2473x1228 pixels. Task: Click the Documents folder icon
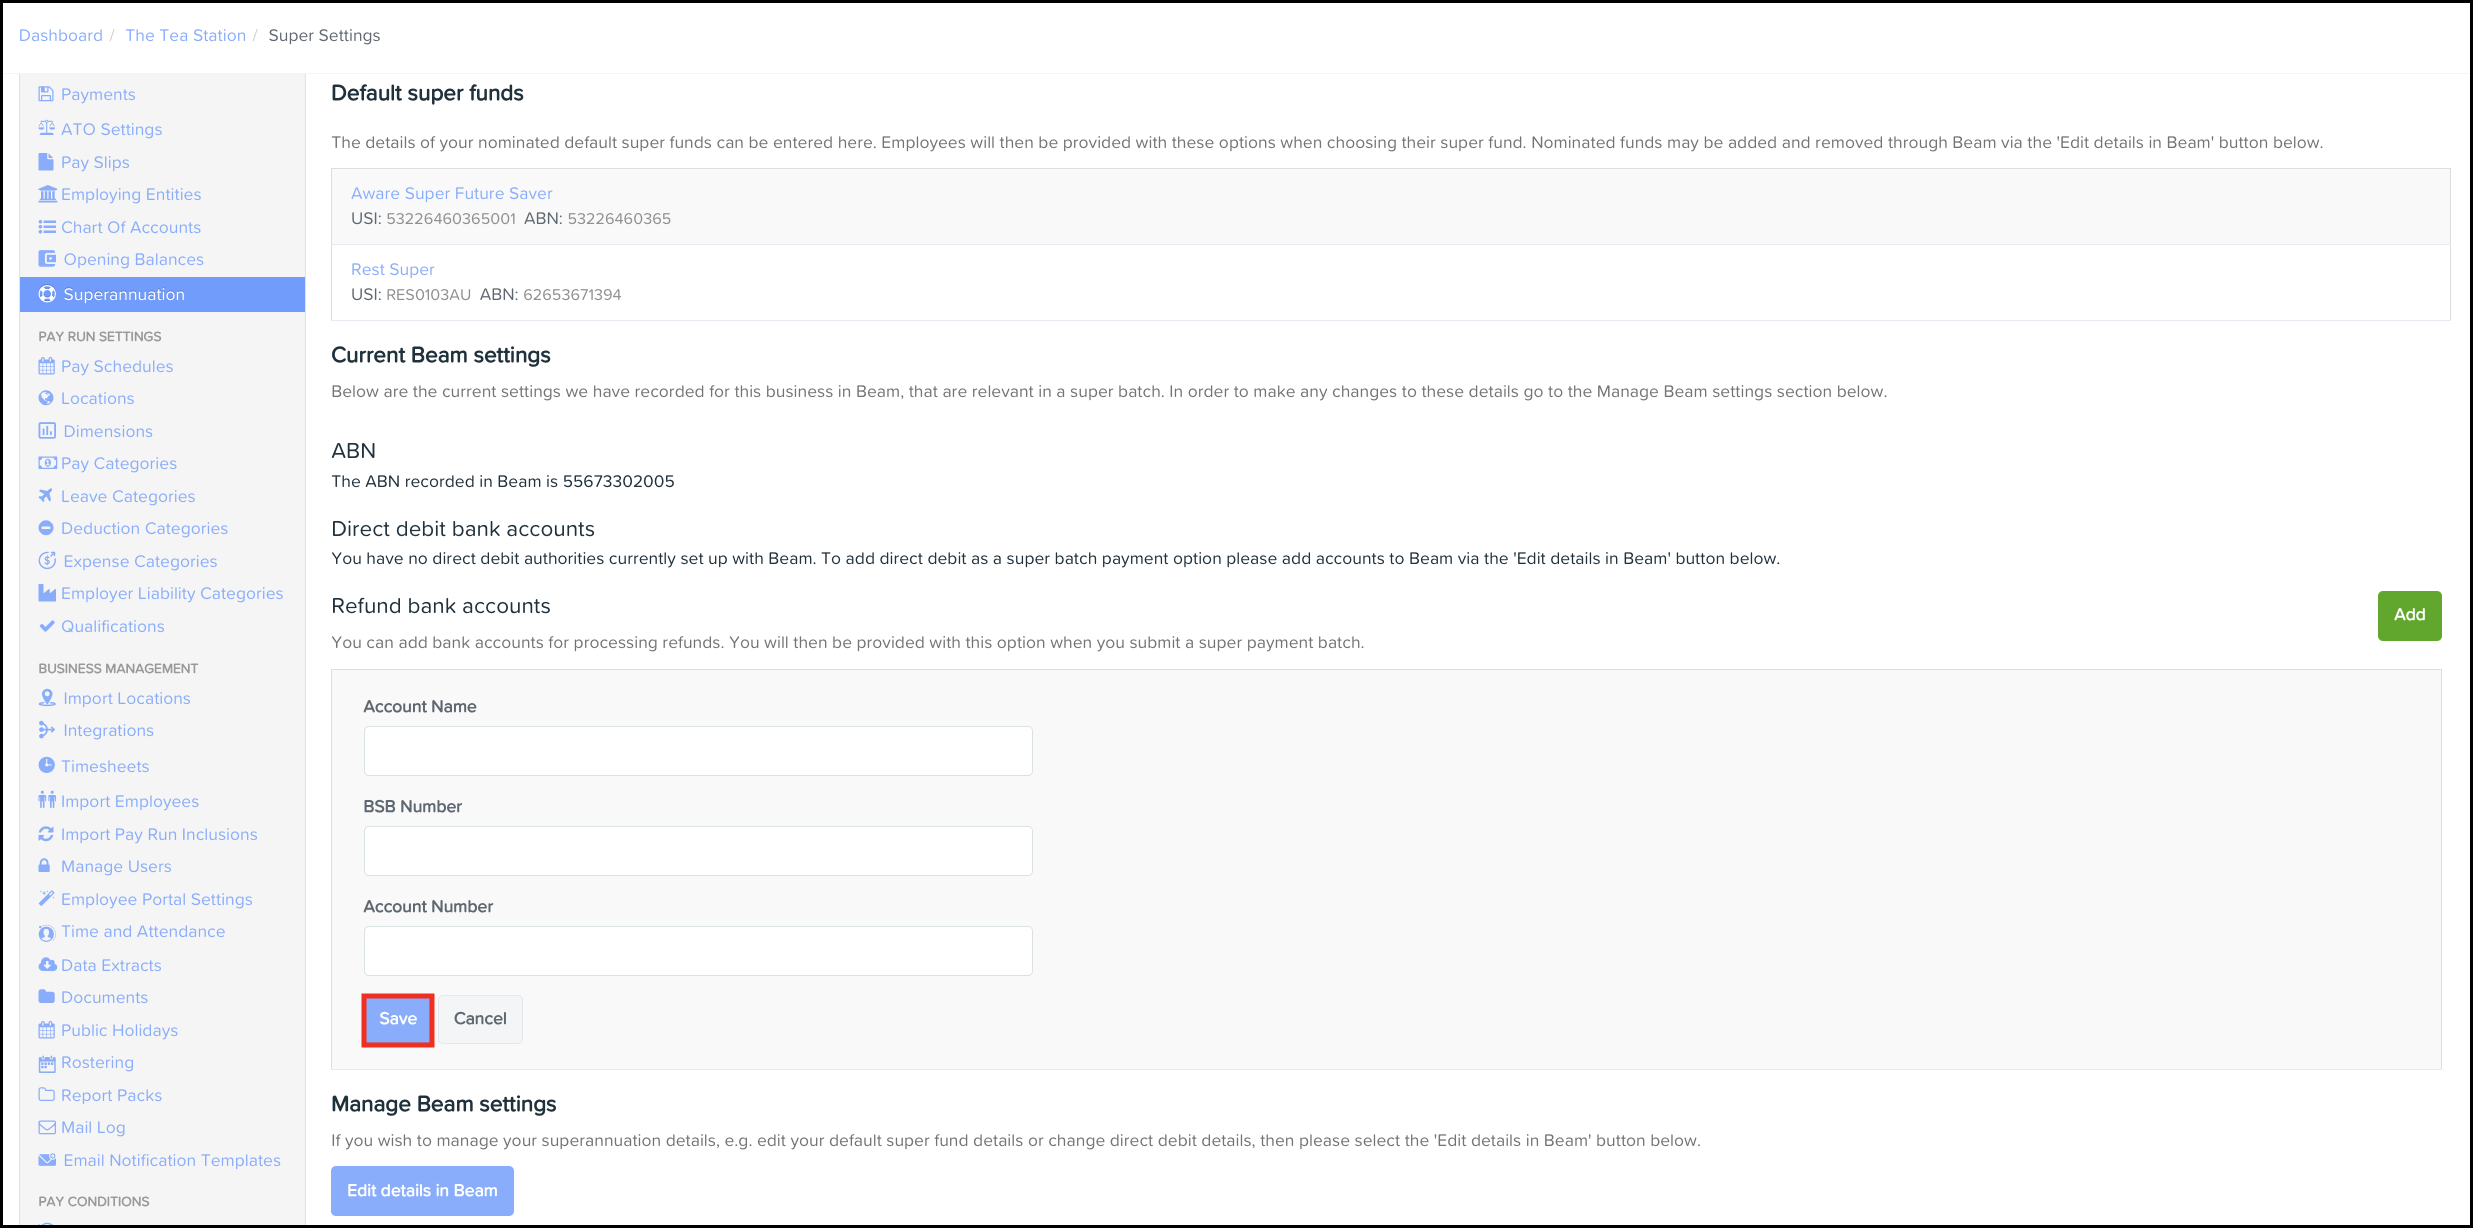[46, 997]
